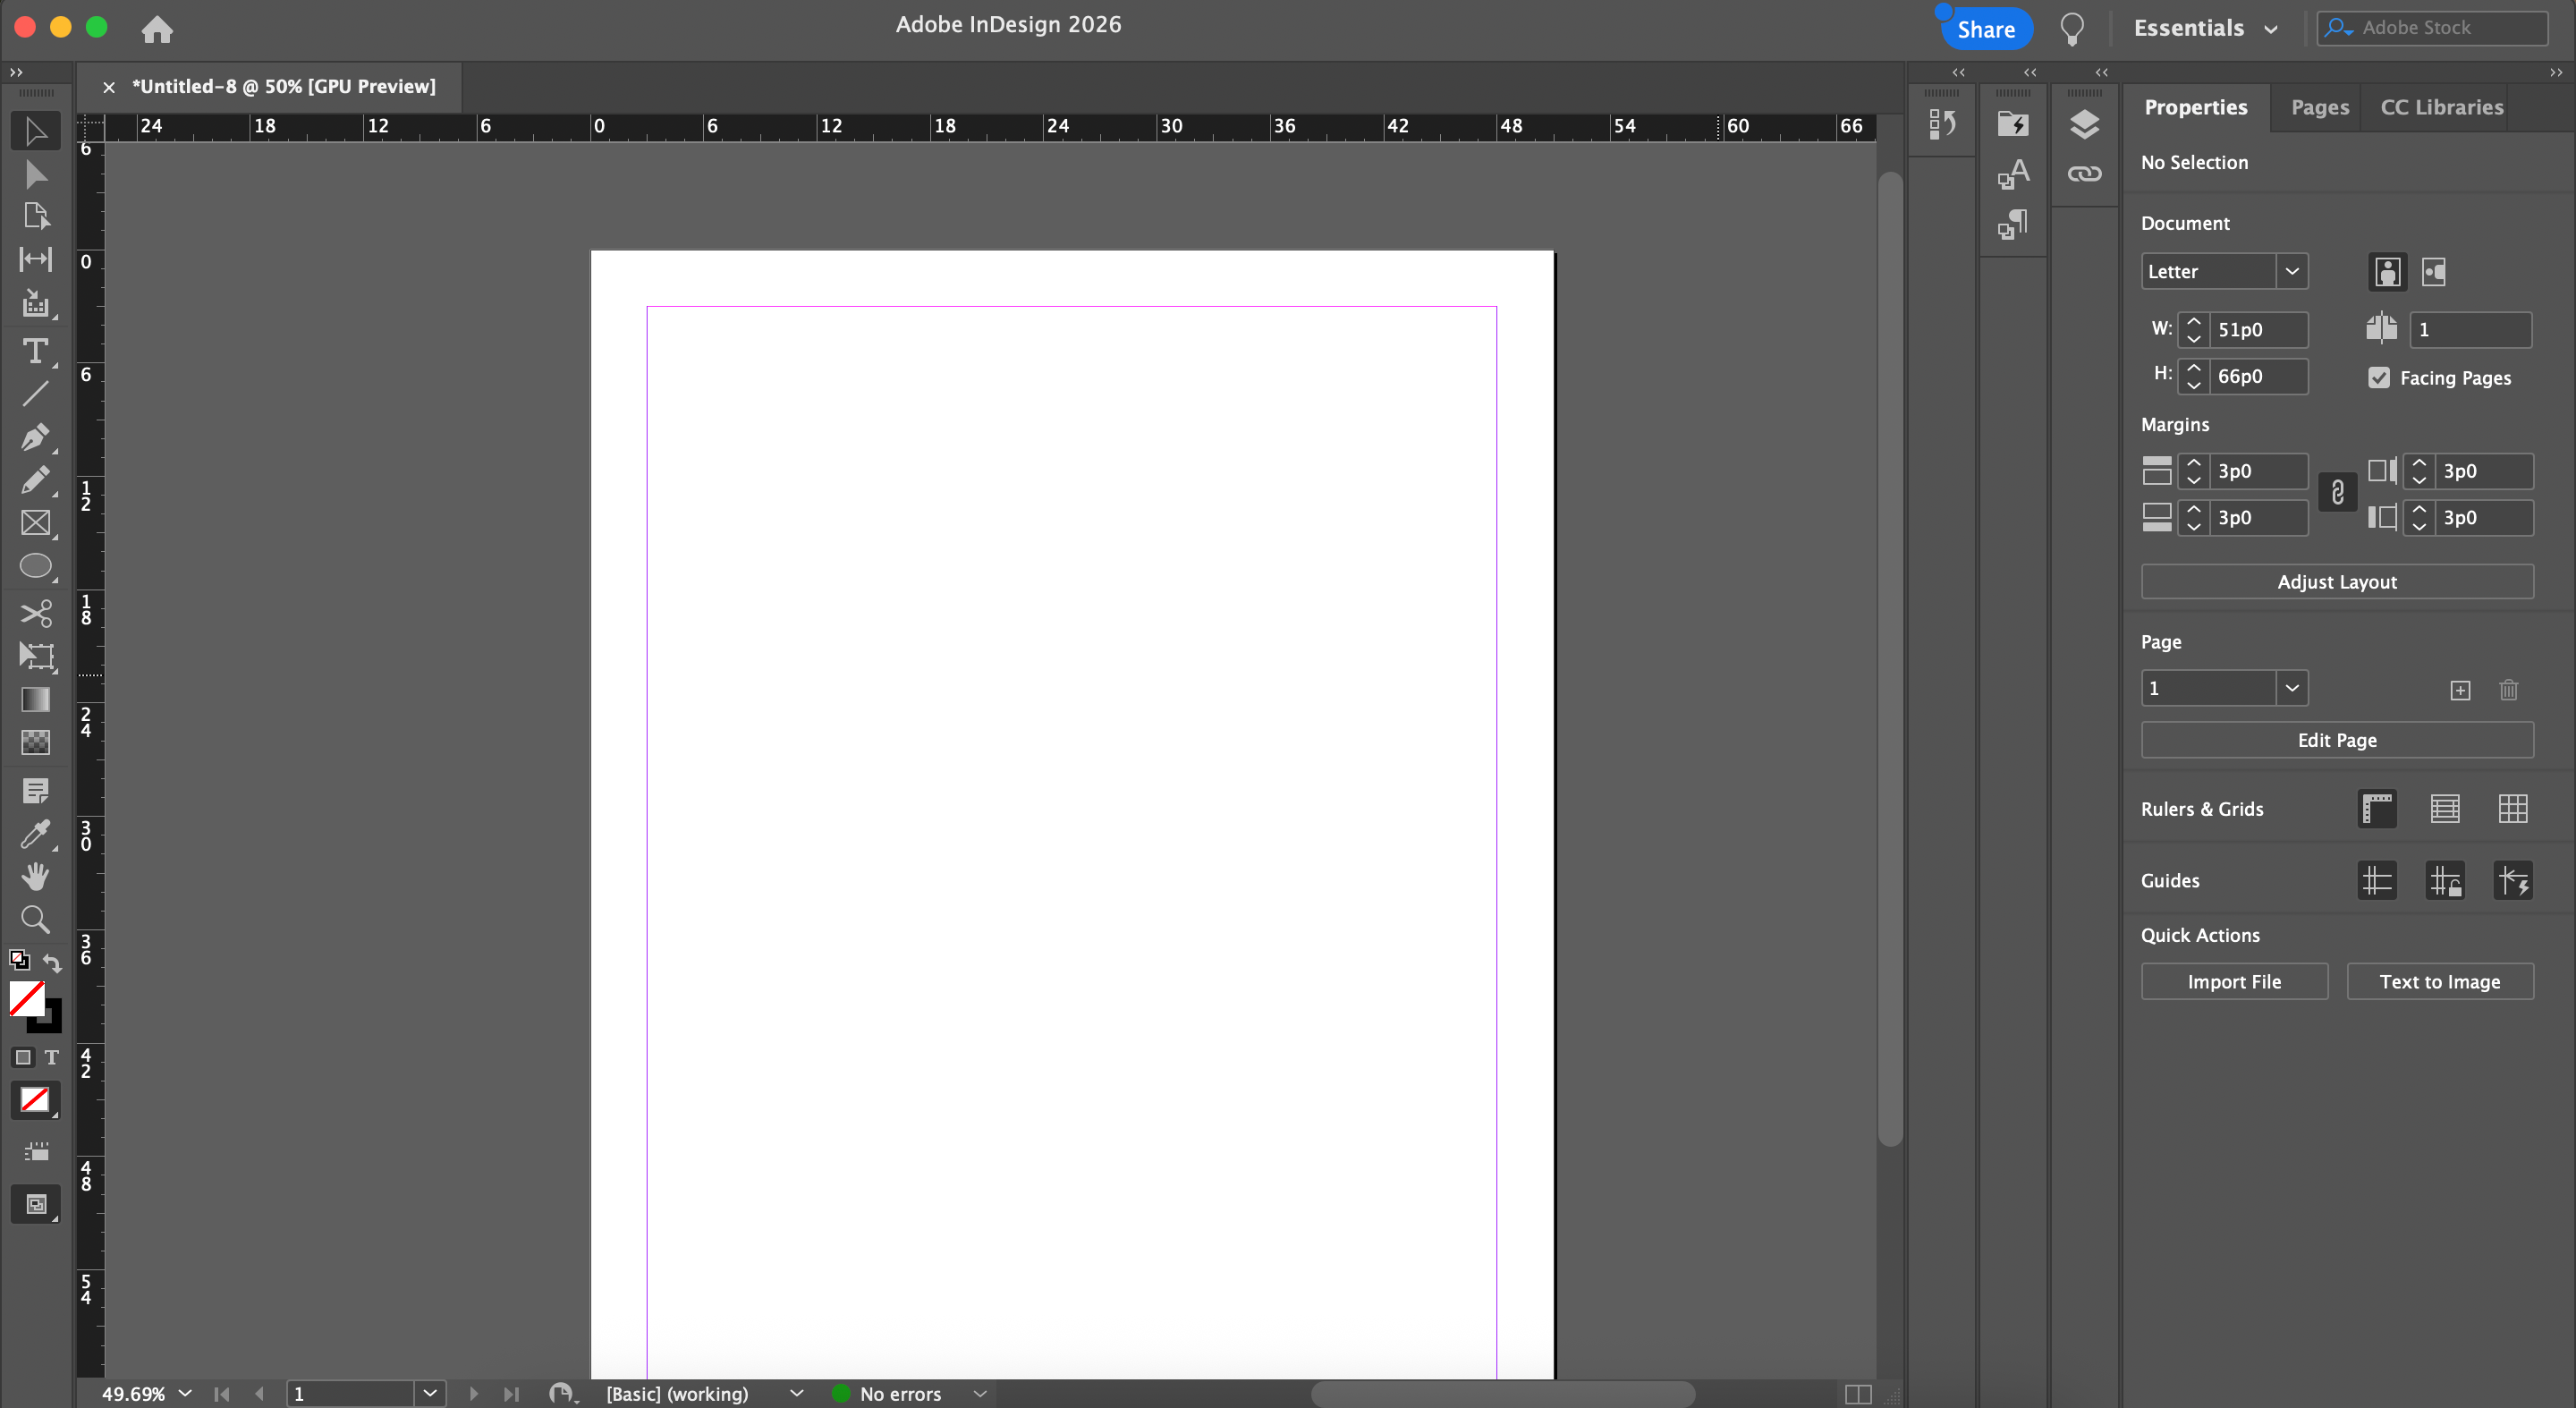Uncheck the Facing Pages checkbox
Screen dimensions: 2576x1408
click(2379, 378)
